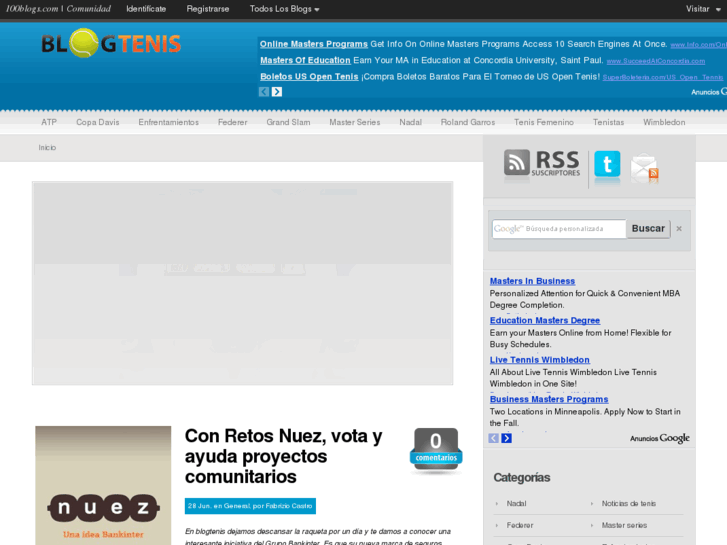Open the large featured image banner

pyautogui.click(x=242, y=283)
